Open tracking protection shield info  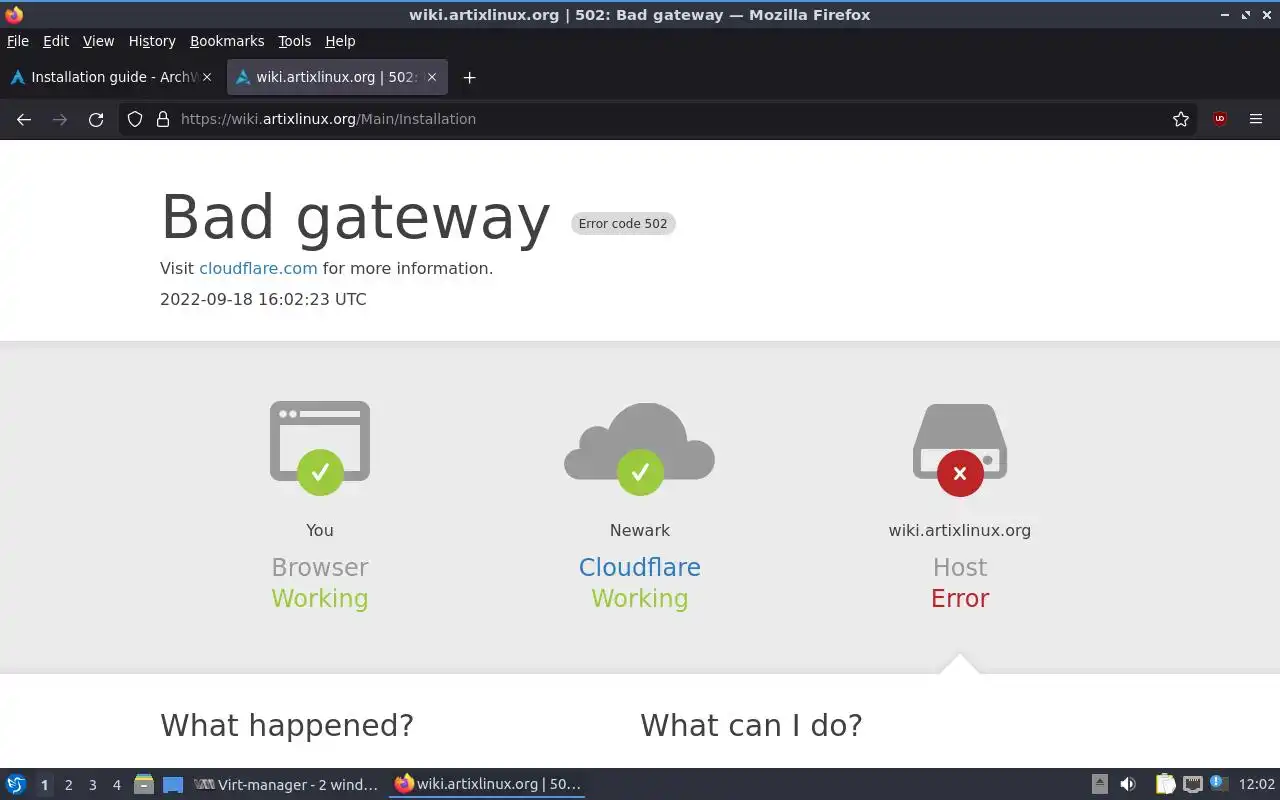tap(135, 119)
